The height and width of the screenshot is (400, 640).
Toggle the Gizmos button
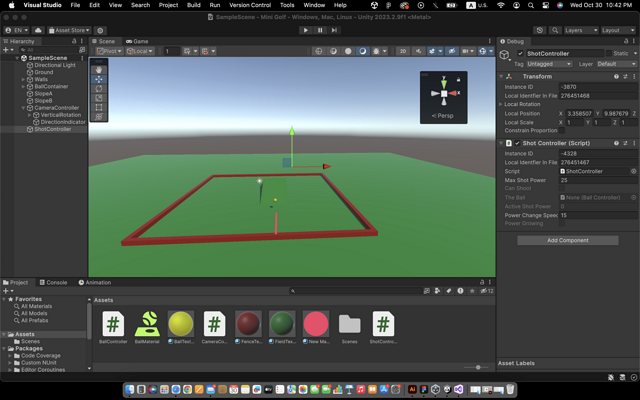(482, 51)
